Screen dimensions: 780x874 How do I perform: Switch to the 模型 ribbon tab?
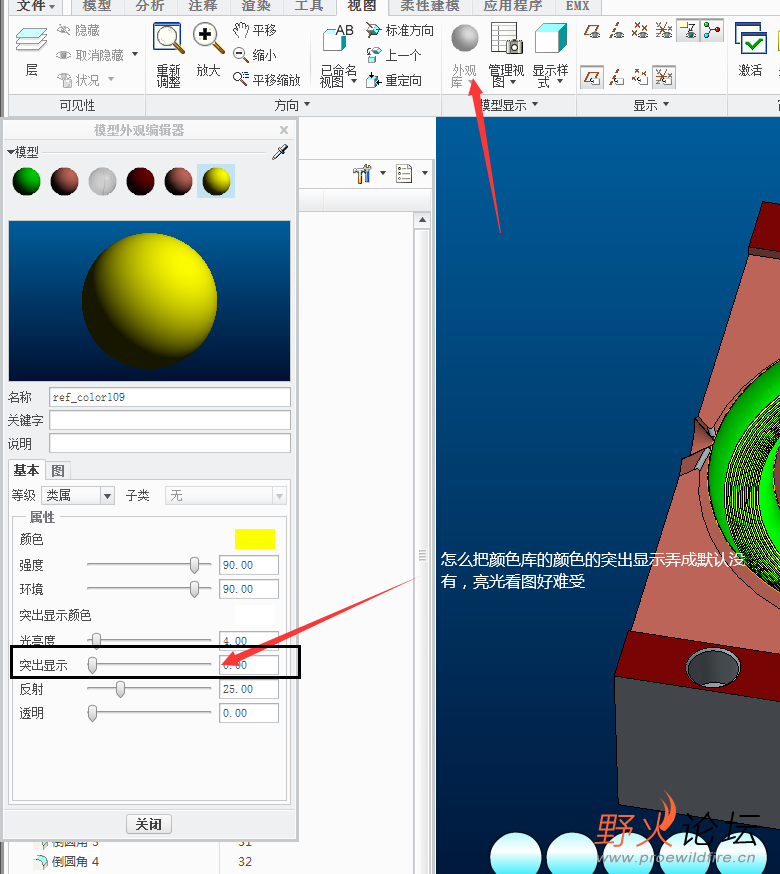(96, 7)
